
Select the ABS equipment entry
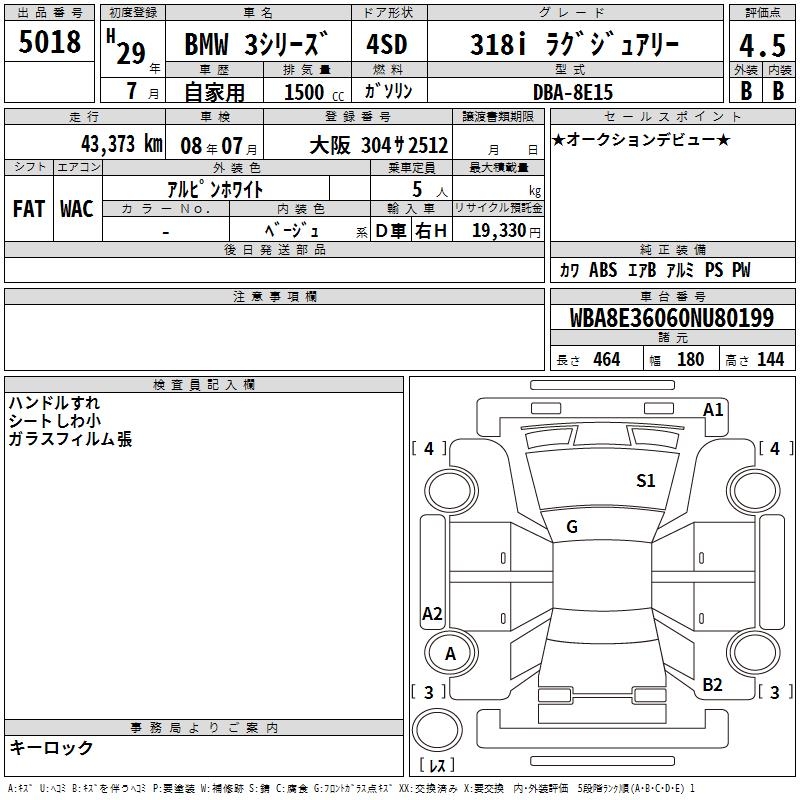coord(603,269)
